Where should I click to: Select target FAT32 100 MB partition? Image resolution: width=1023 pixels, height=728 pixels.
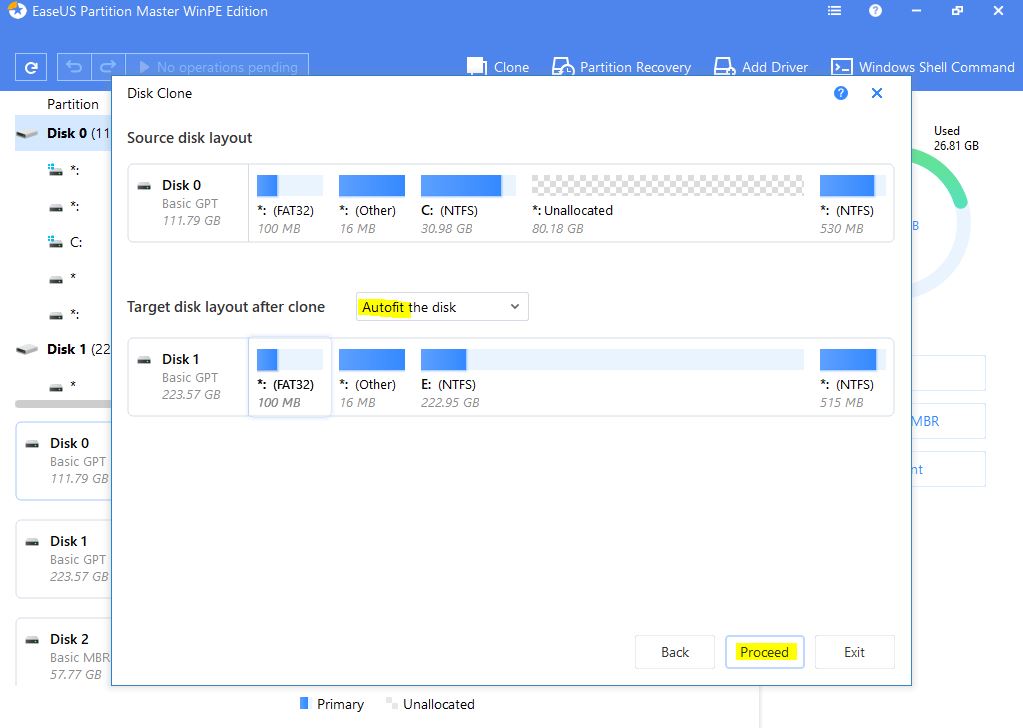tap(290, 376)
